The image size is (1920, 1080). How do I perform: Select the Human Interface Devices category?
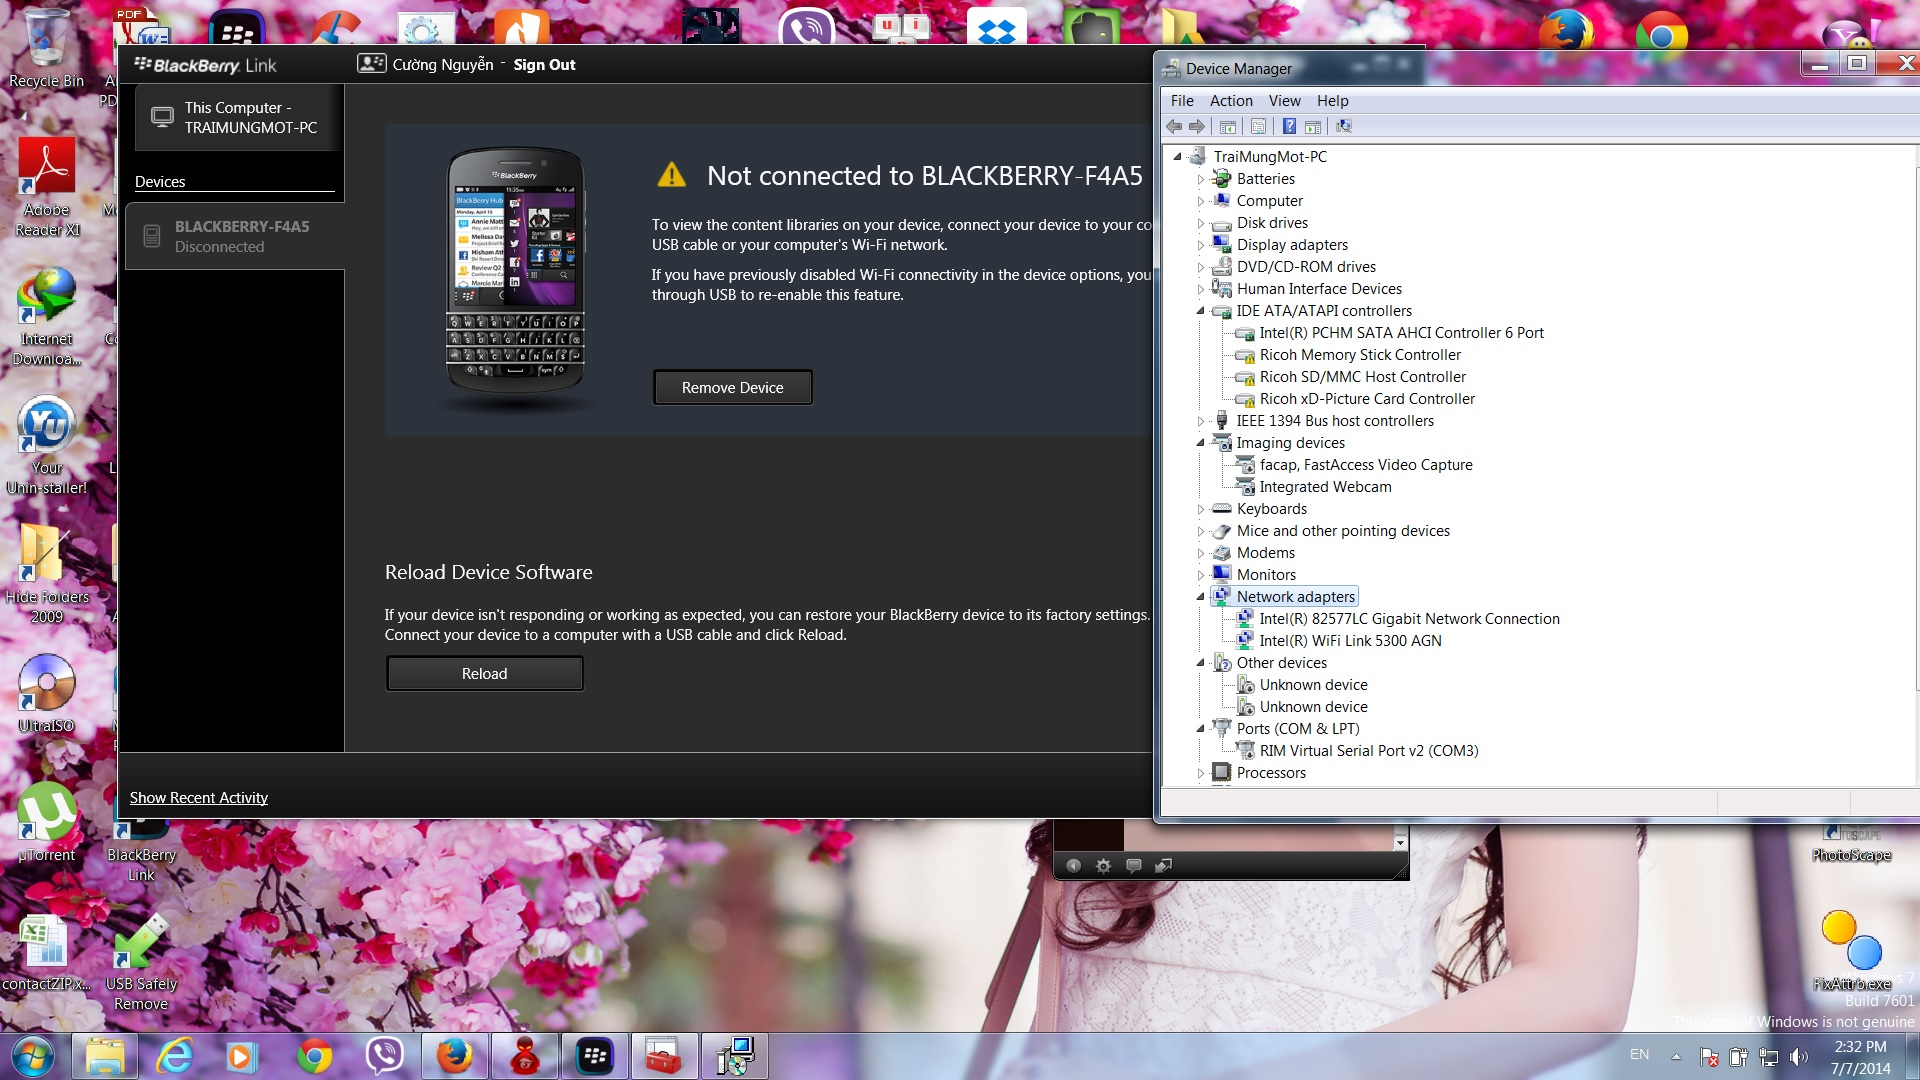[1318, 289]
